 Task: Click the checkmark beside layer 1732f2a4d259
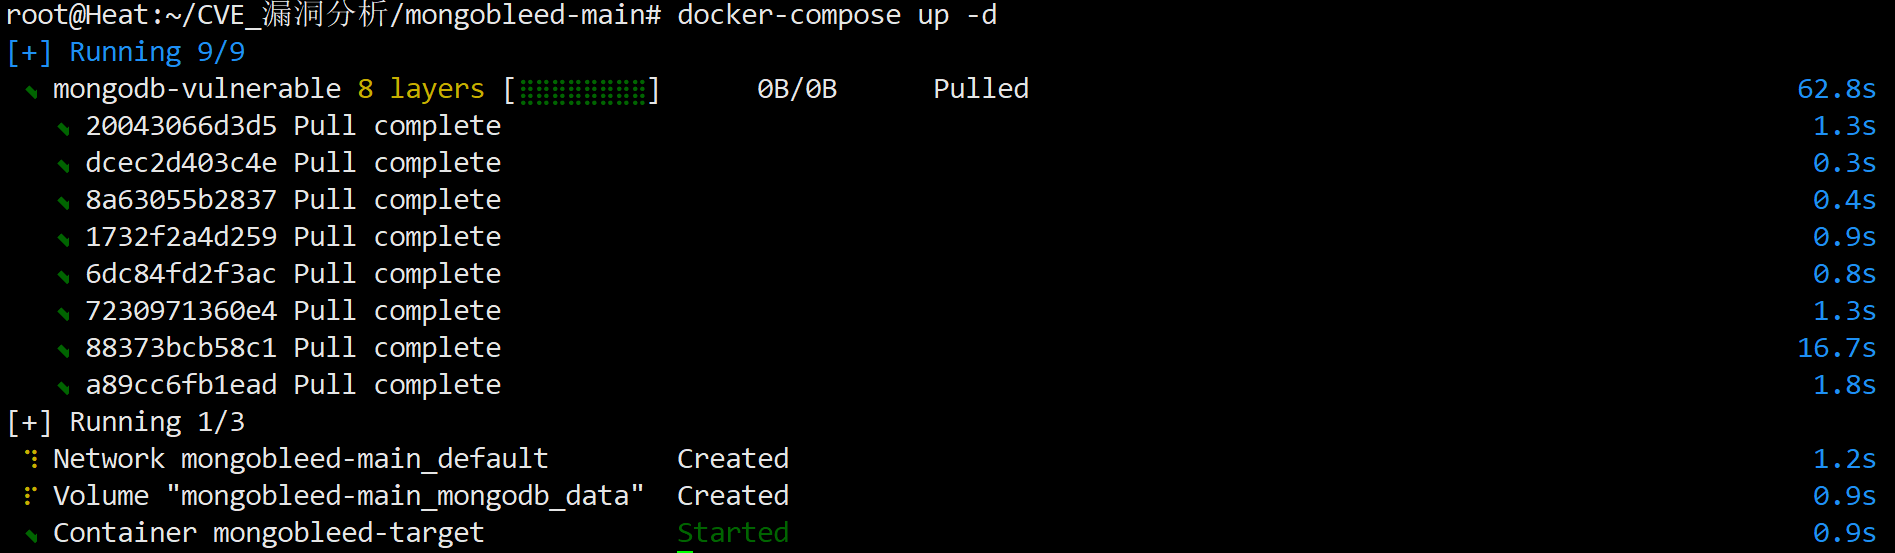coord(64,240)
